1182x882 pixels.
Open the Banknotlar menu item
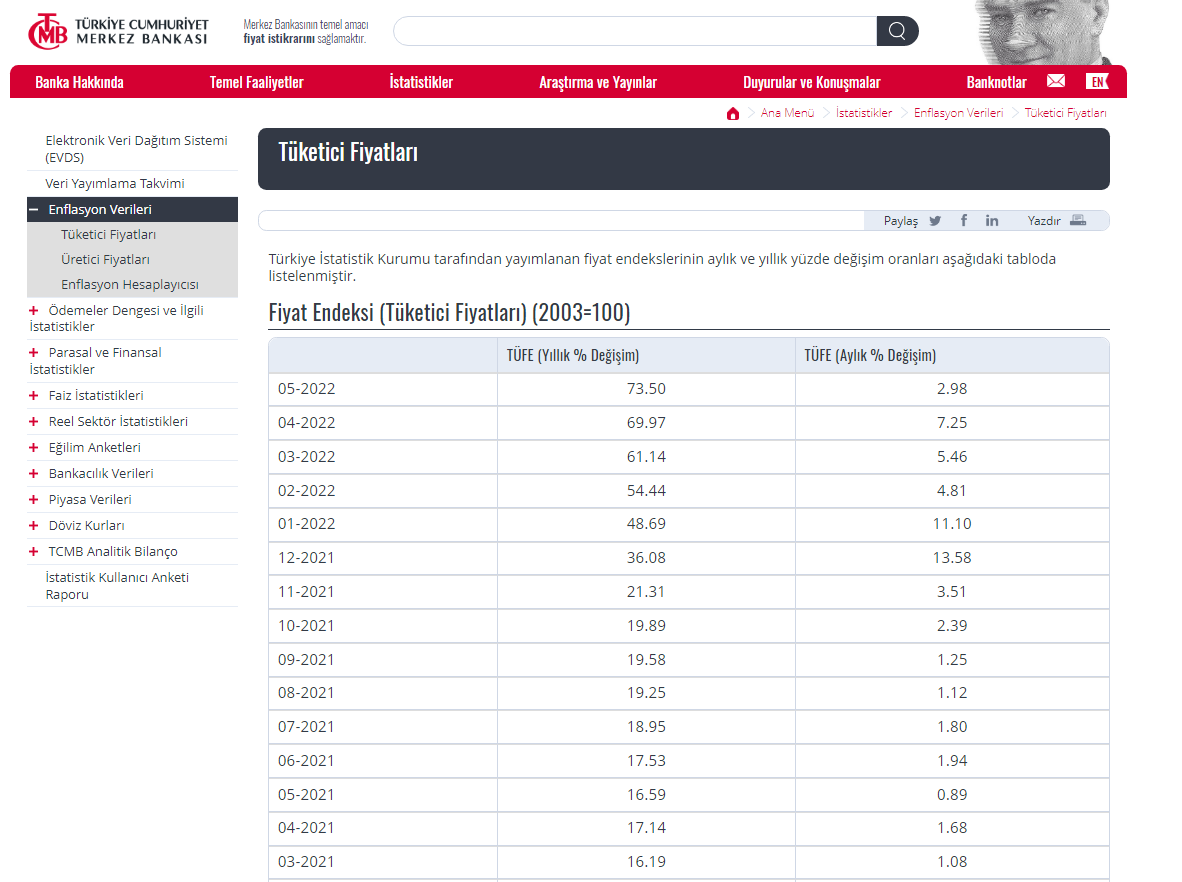(996, 82)
